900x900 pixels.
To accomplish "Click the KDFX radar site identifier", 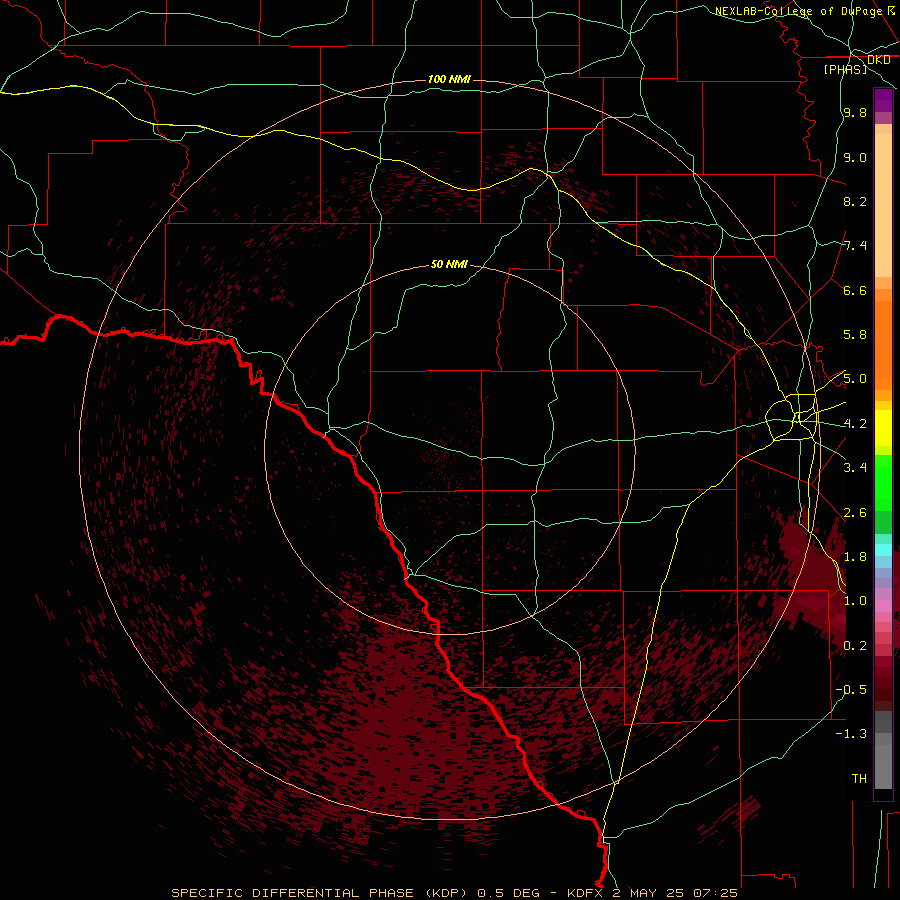I will click(585, 893).
